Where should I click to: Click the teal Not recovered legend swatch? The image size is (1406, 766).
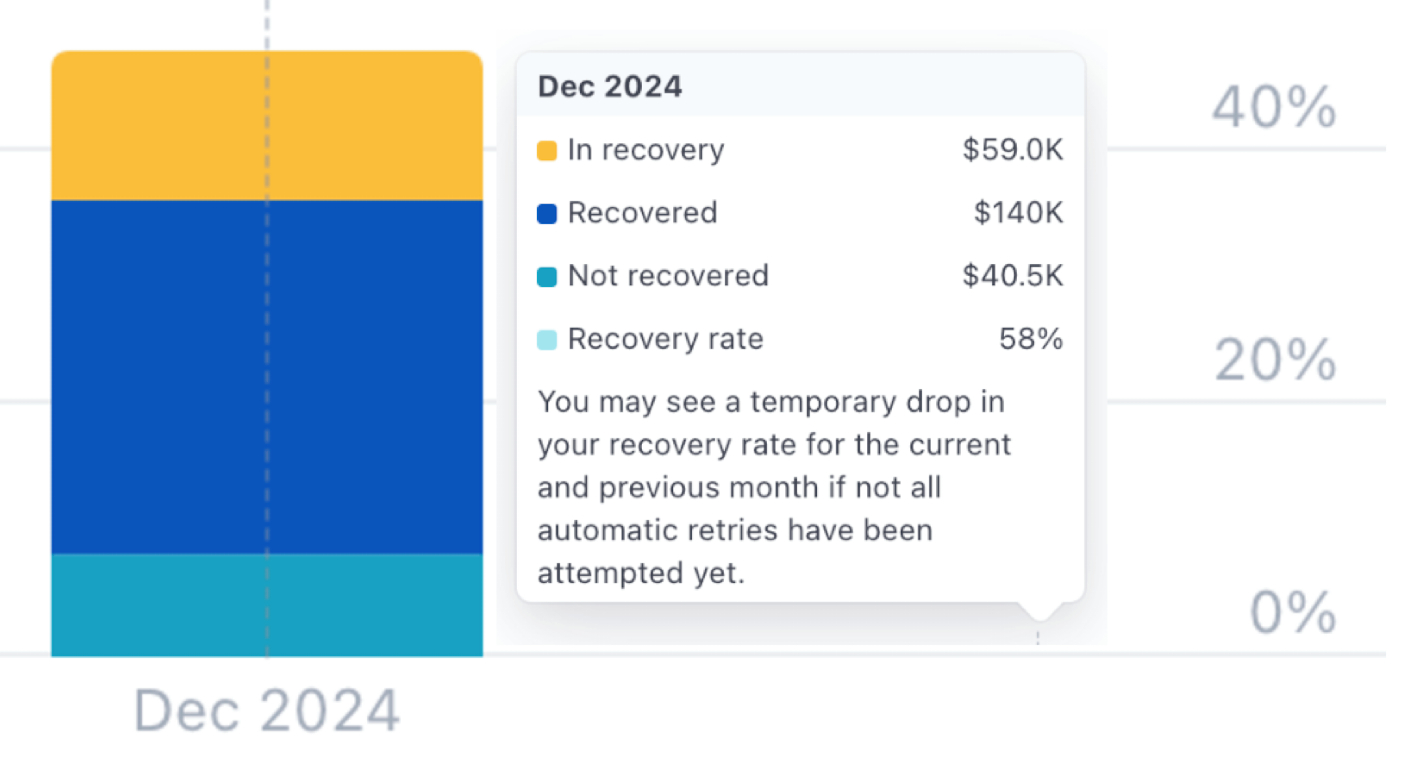pos(547,277)
